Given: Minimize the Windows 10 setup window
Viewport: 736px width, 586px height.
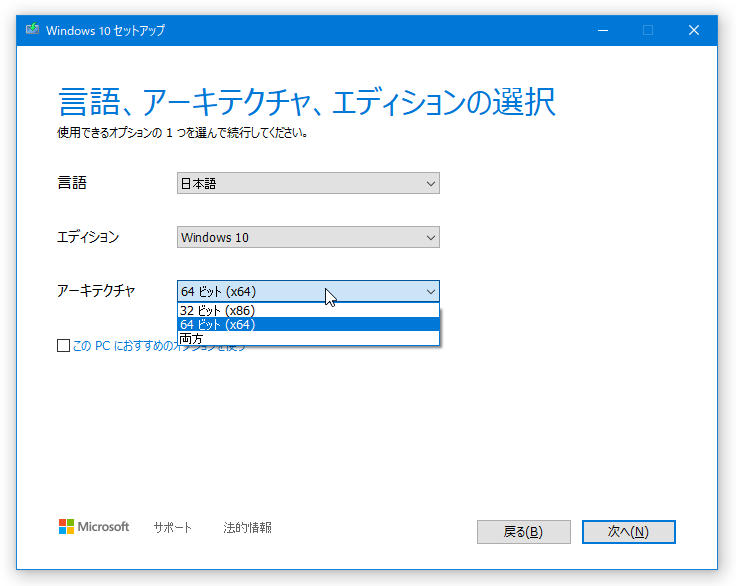Looking at the screenshot, I should [x=603, y=31].
